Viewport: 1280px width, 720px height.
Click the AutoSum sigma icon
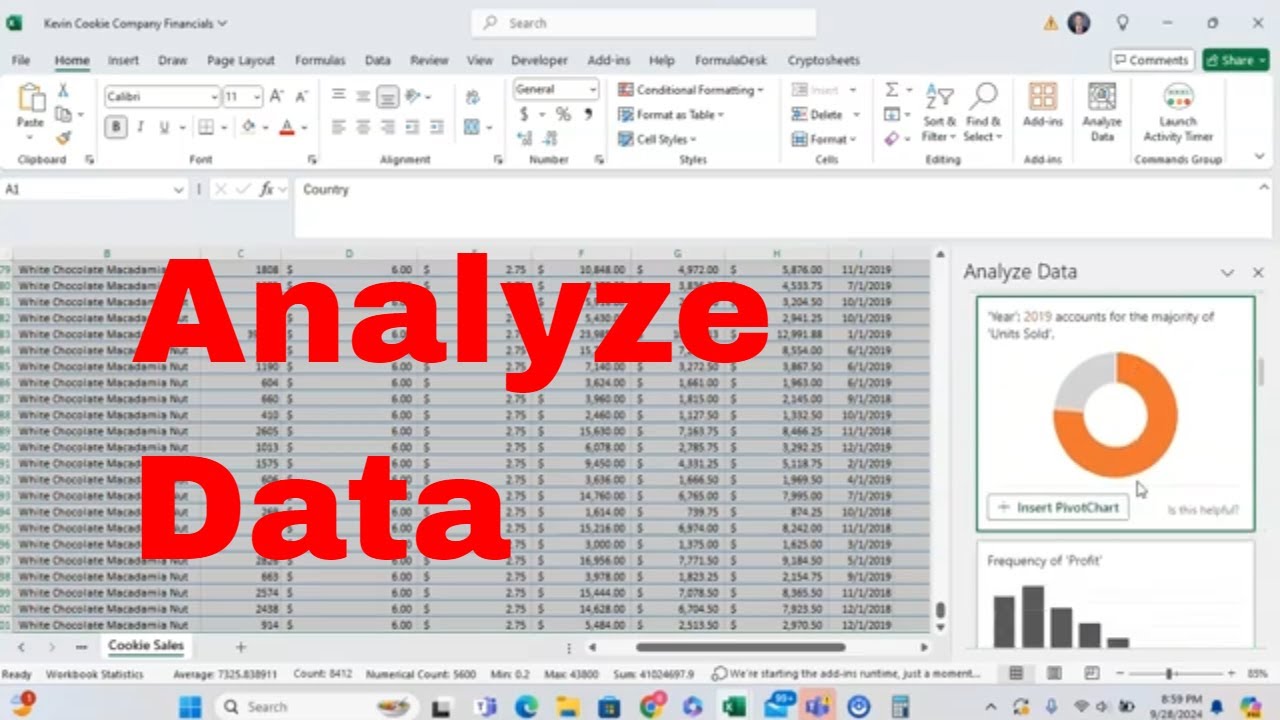coord(891,90)
